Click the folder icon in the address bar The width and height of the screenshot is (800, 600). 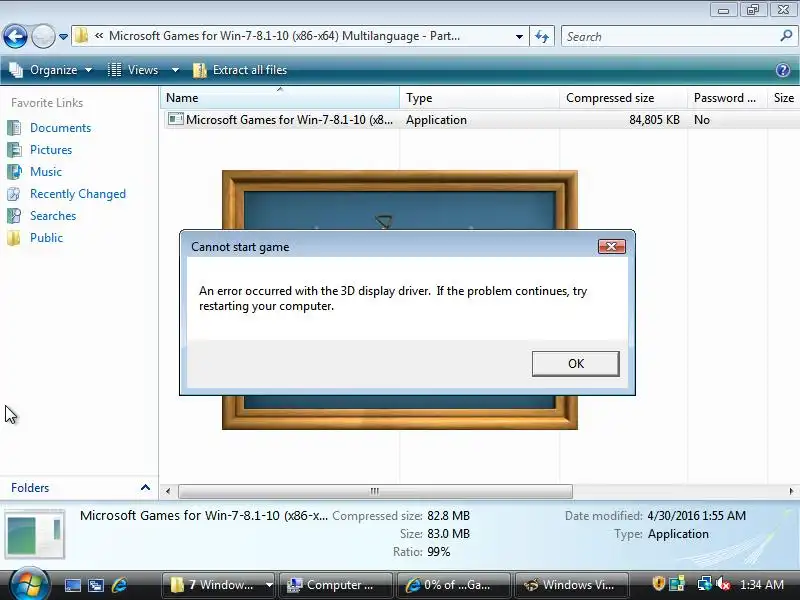tap(81, 36)
